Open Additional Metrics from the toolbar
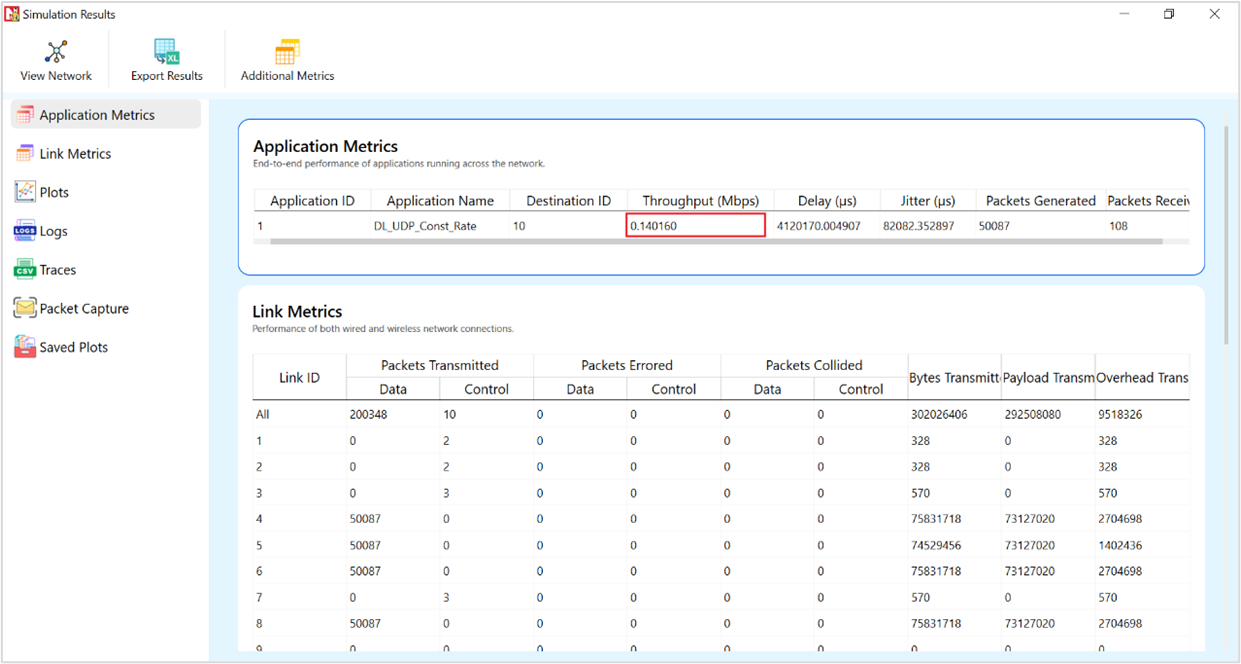 pyautogui.click(x=287, y=52)
